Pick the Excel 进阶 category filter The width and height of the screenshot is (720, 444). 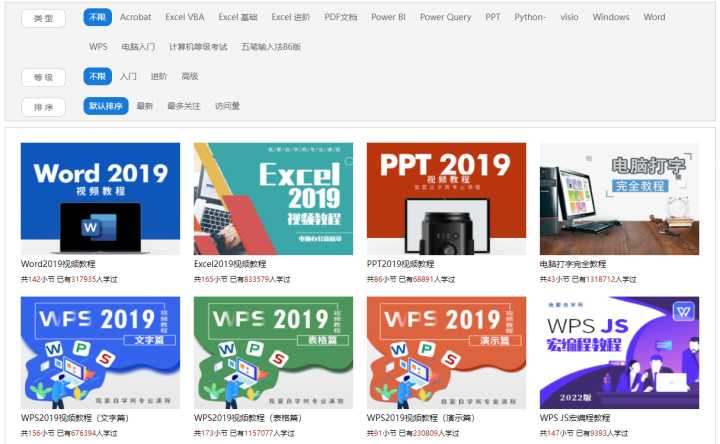[291, 17]
